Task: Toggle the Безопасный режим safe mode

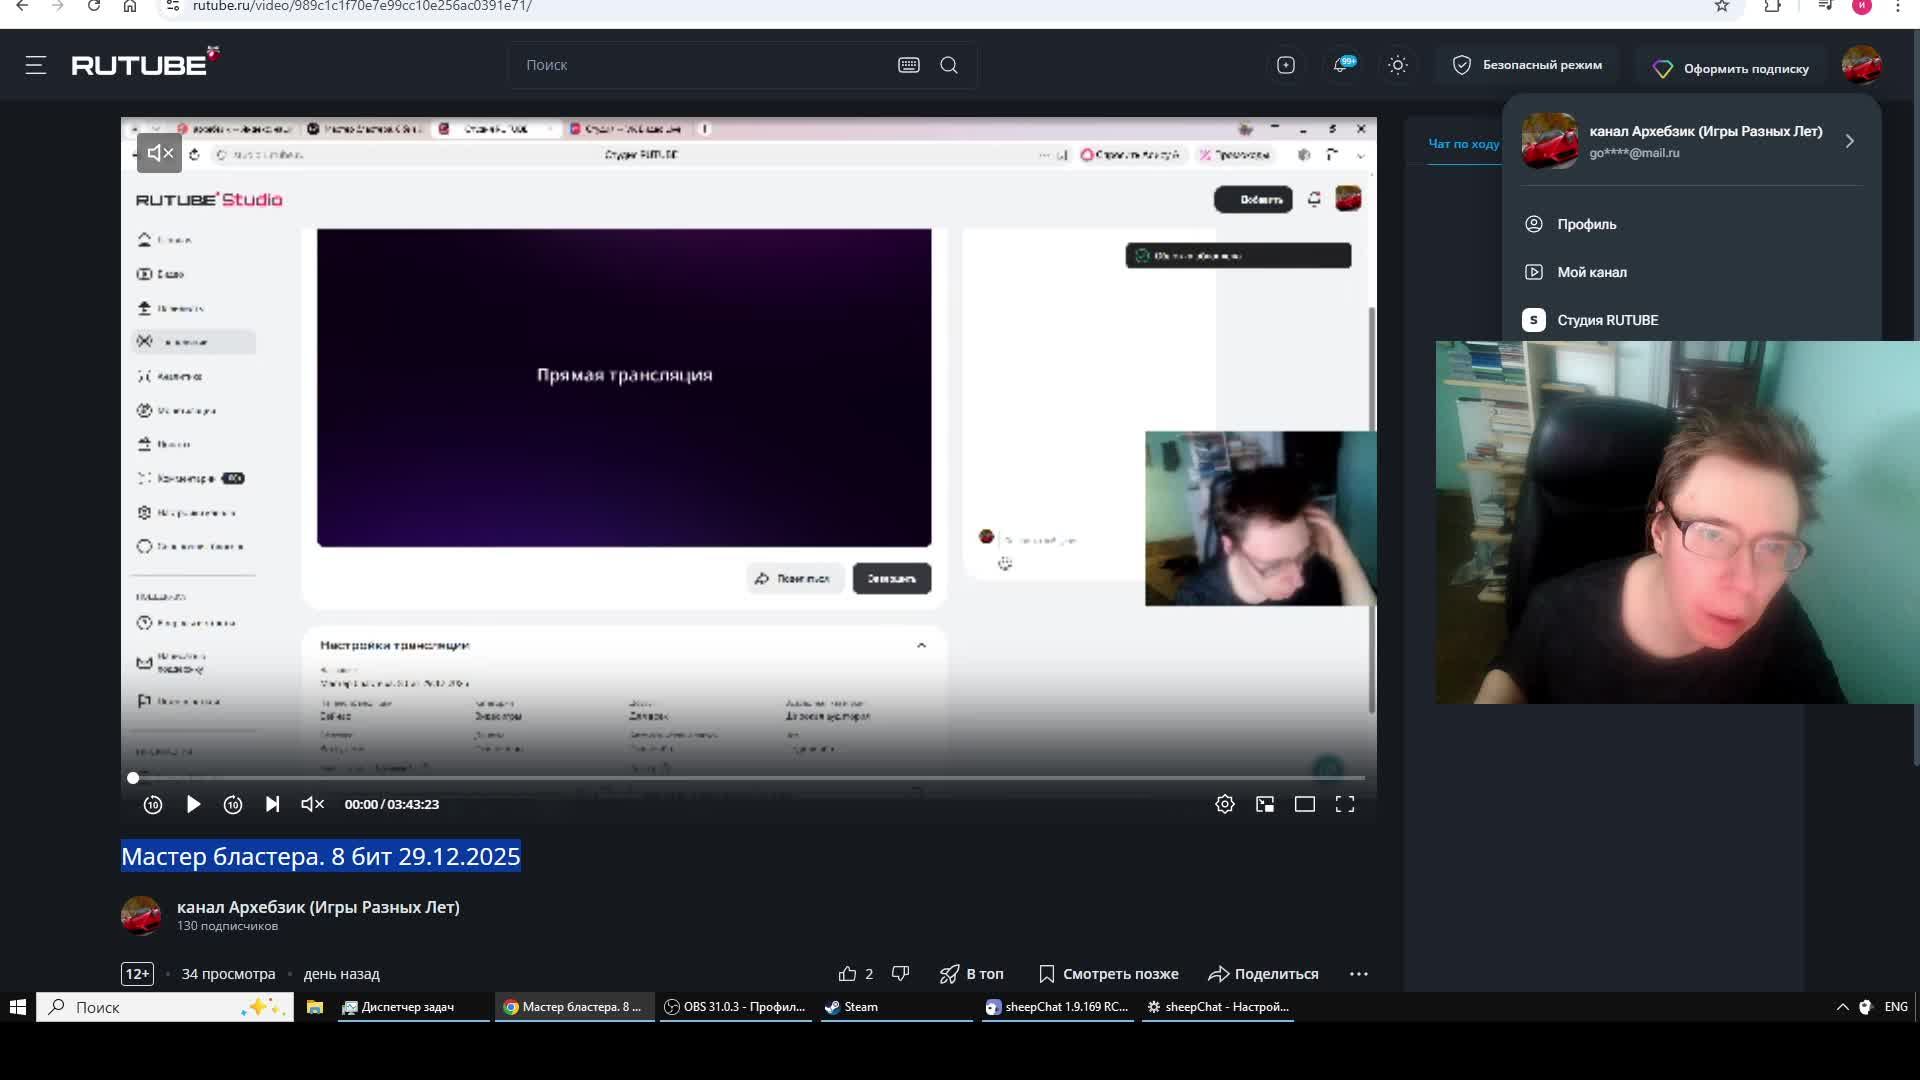Action: (1527, 65)
